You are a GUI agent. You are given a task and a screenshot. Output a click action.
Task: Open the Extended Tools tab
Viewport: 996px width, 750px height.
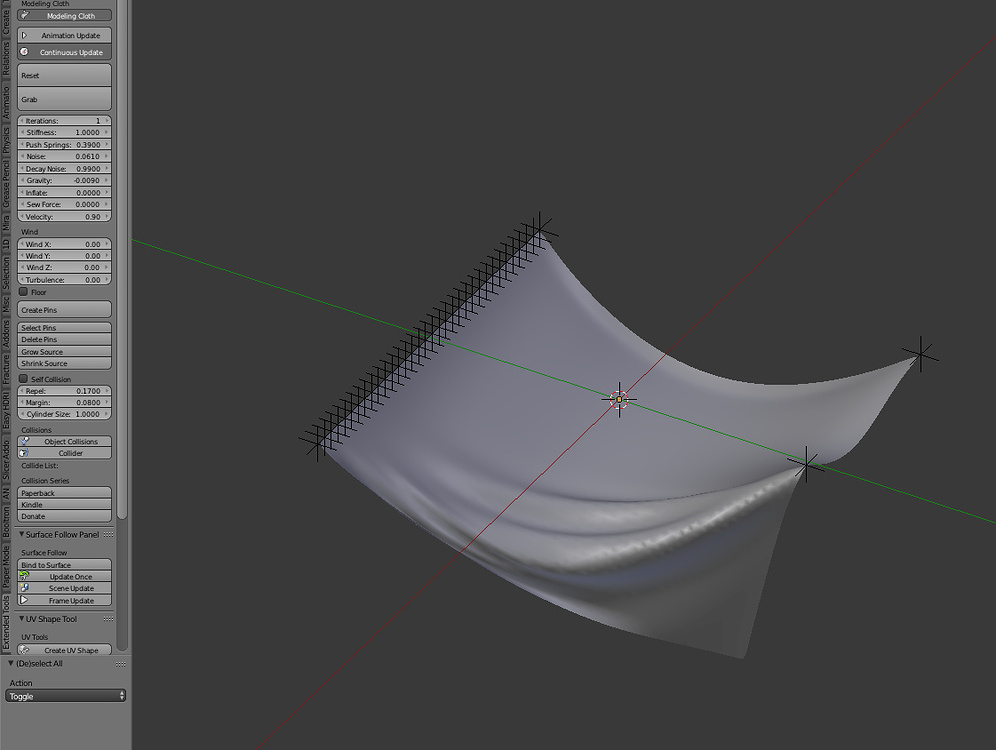[x=6, y=623]
